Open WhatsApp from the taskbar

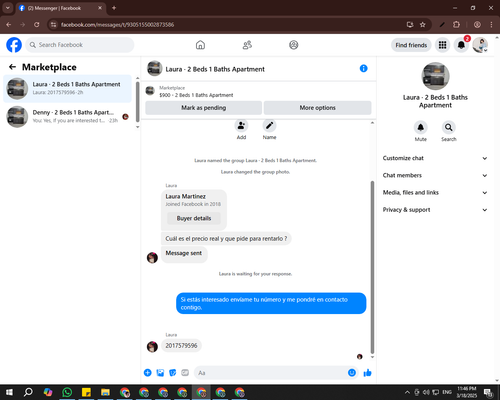click(67, 392)
